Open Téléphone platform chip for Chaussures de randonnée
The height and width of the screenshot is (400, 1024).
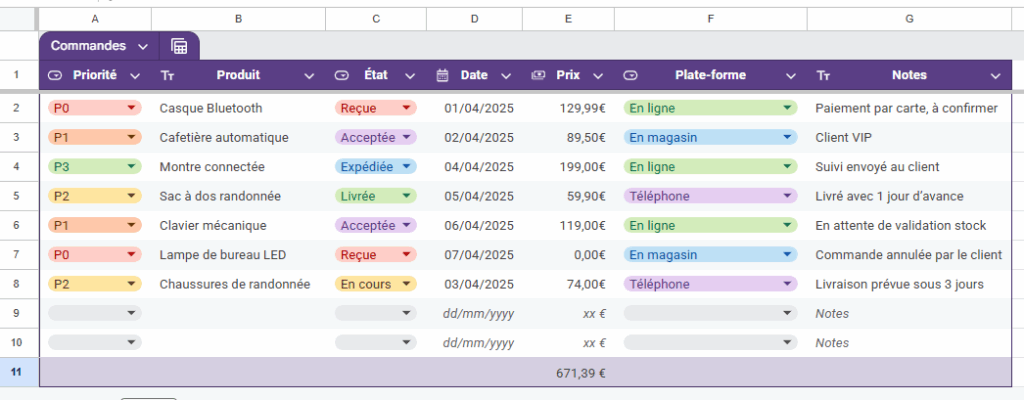point(711,284)
